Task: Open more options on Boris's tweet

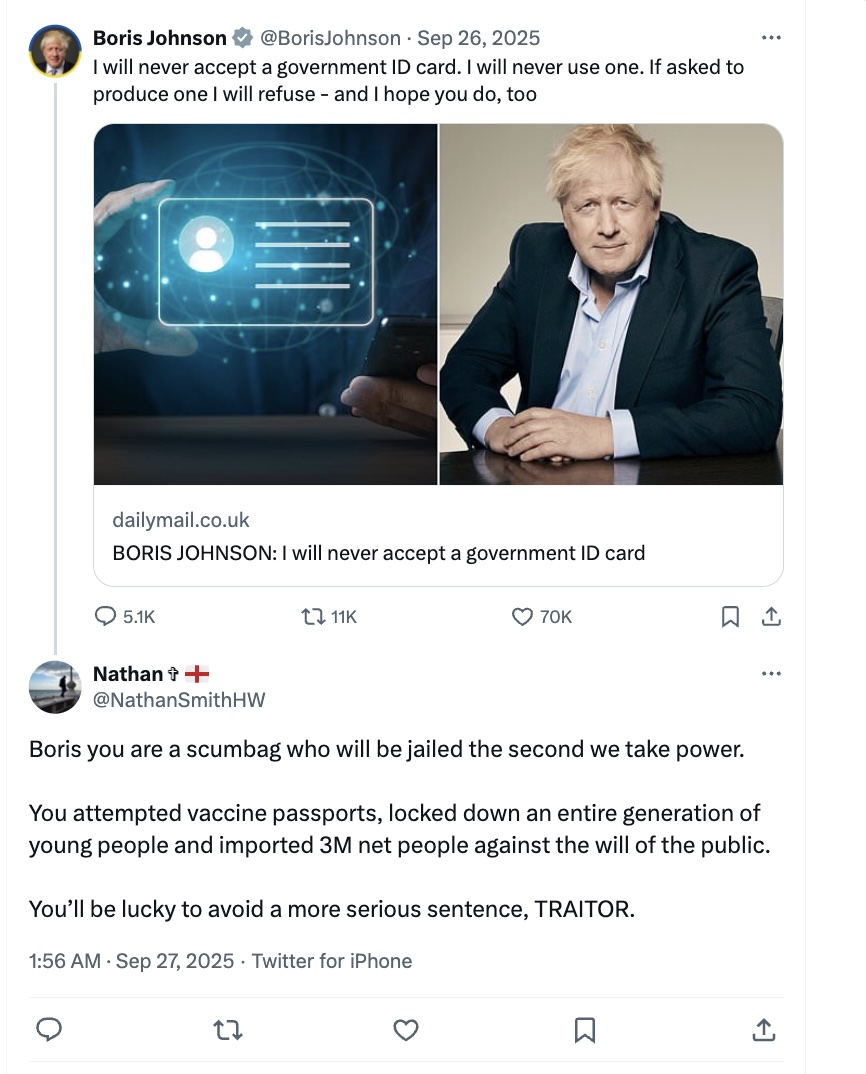Action: click(x=770, y=38)
